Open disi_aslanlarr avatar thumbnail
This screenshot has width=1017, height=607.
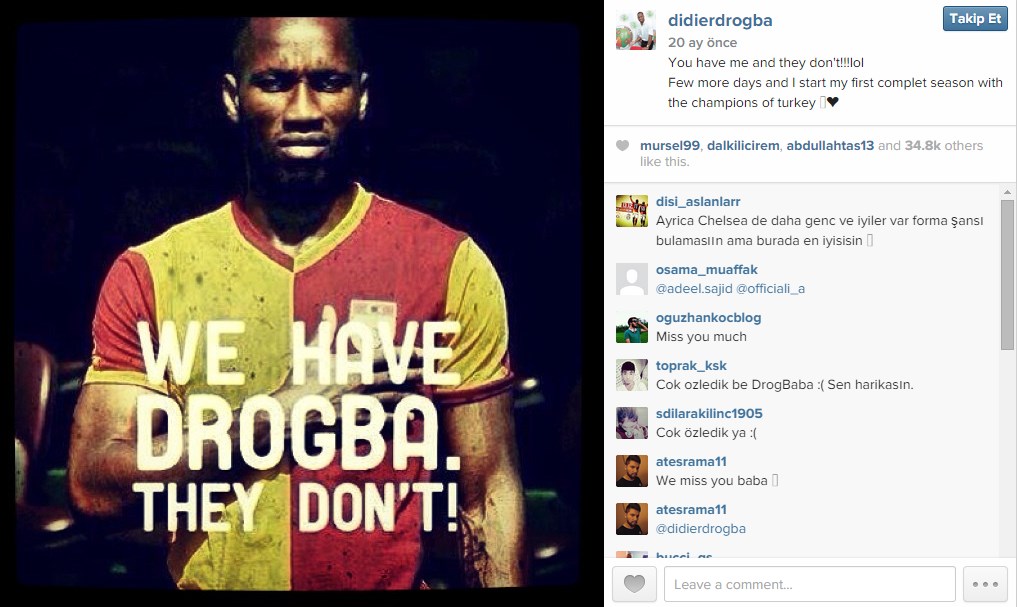[x=632, y=211]
